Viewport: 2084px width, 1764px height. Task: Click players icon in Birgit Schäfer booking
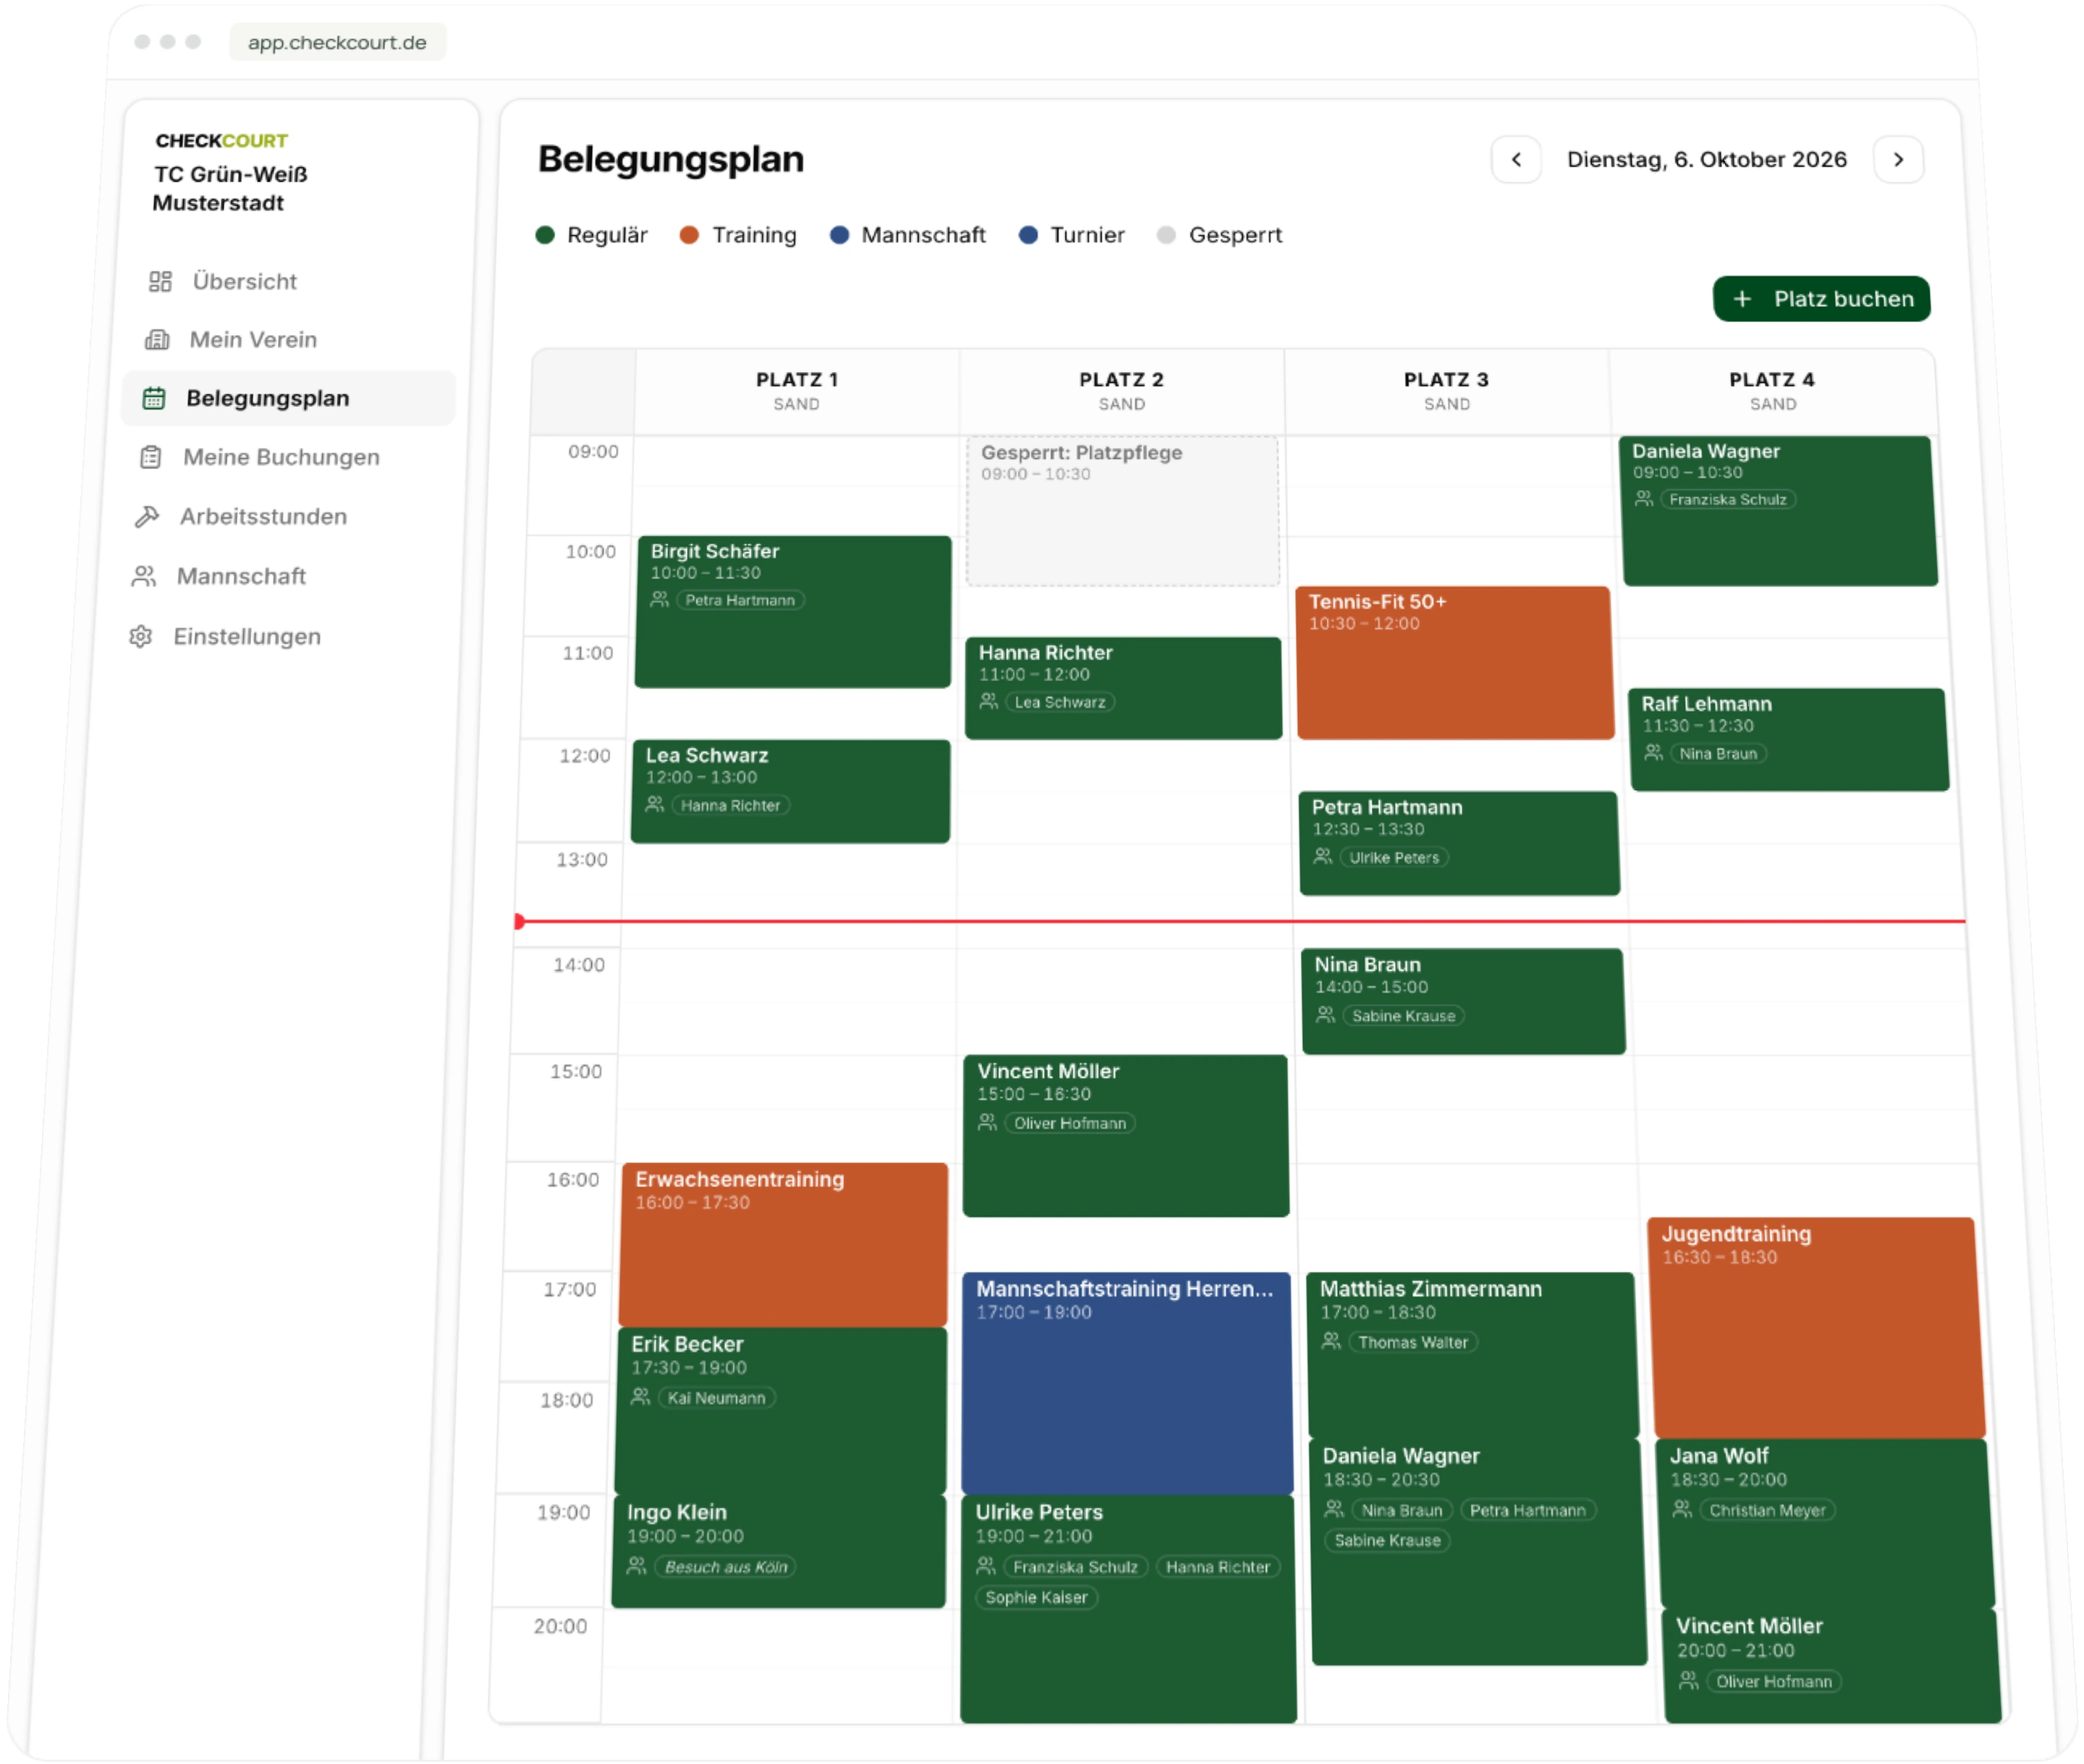point(659,599)
